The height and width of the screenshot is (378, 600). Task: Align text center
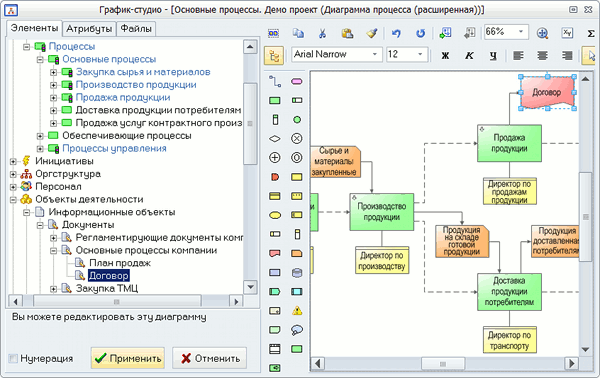[542, 56]
